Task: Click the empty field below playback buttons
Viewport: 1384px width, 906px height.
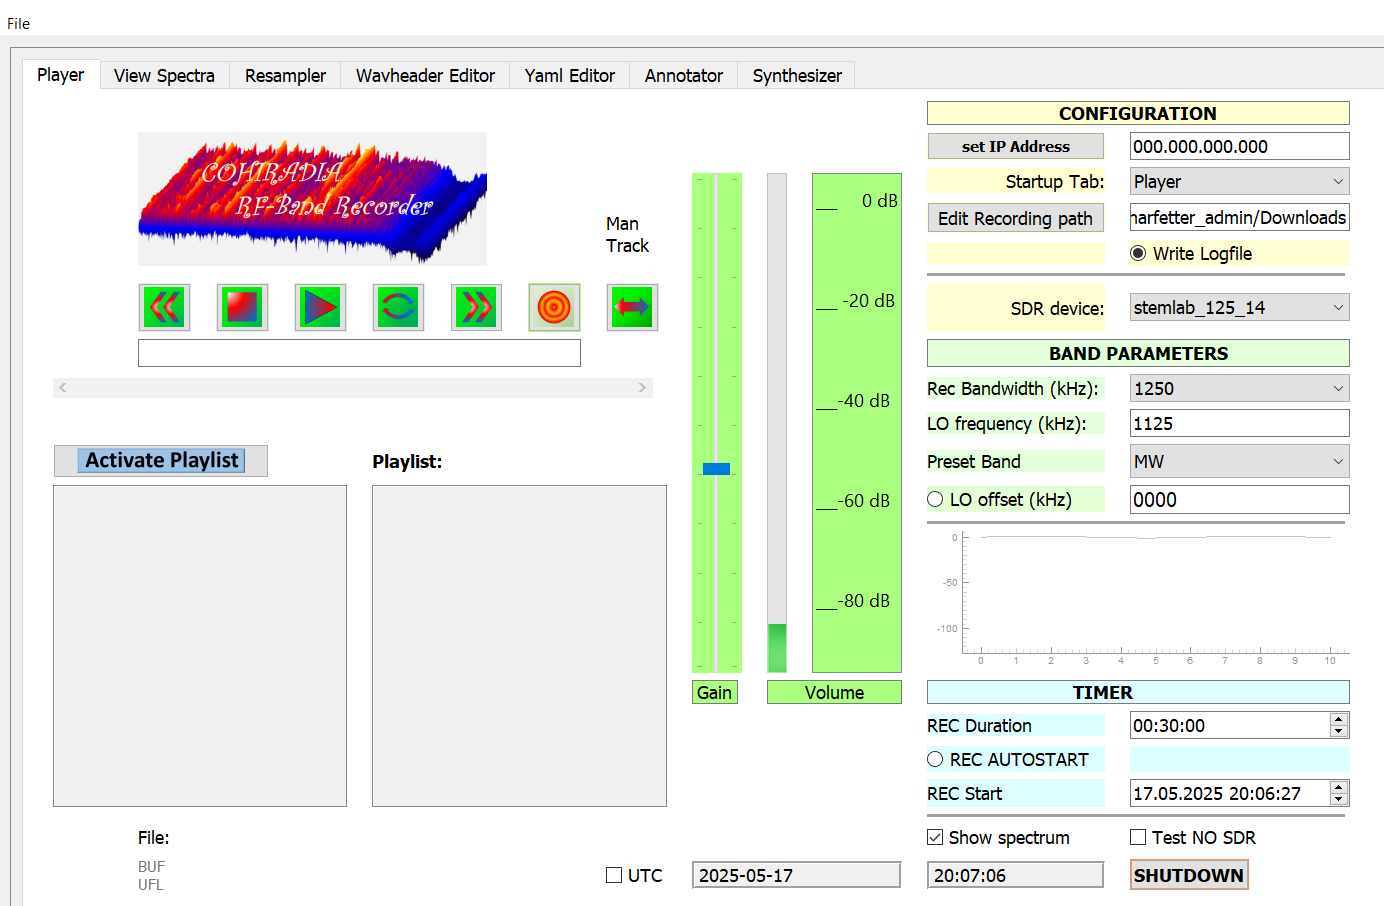Action: click(359, 353)
